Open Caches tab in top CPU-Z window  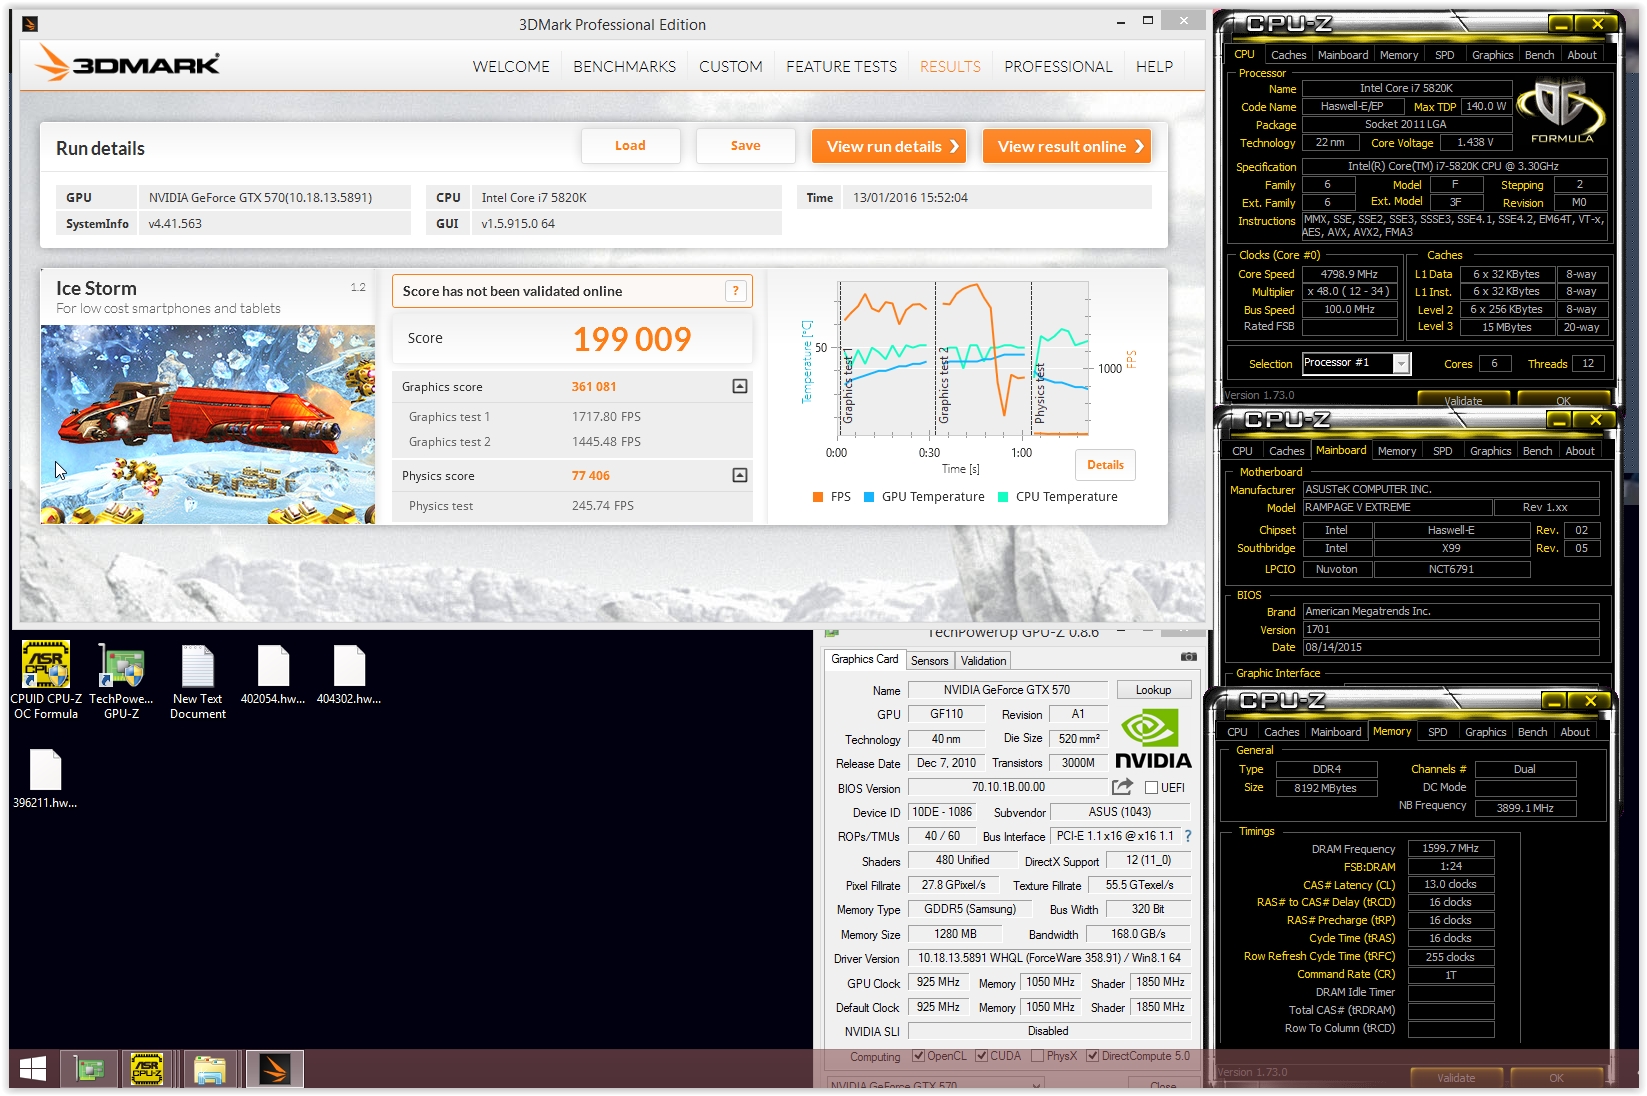click(1288, 55)
